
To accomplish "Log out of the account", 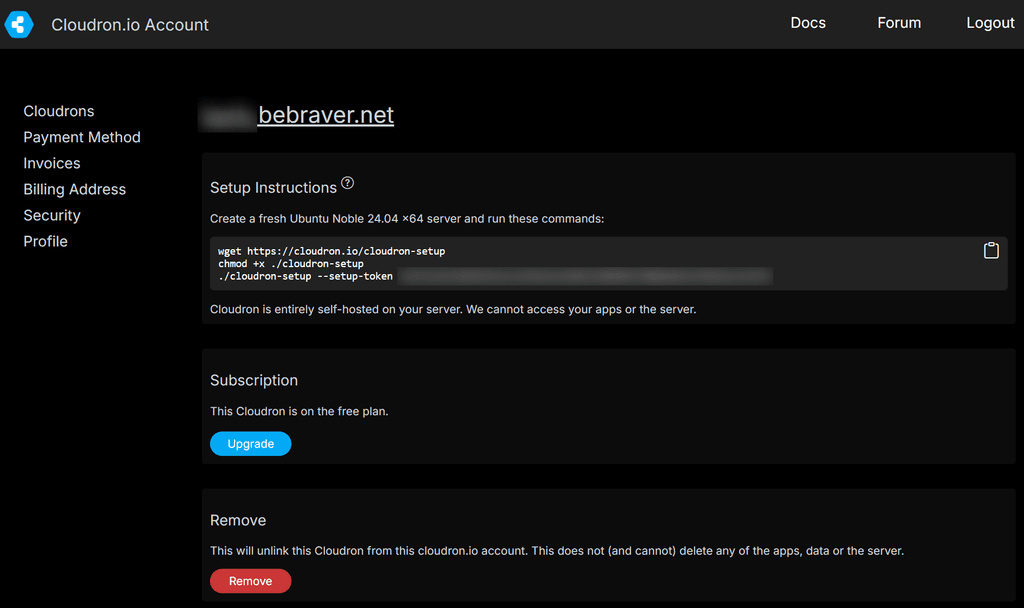I will 989,23.
